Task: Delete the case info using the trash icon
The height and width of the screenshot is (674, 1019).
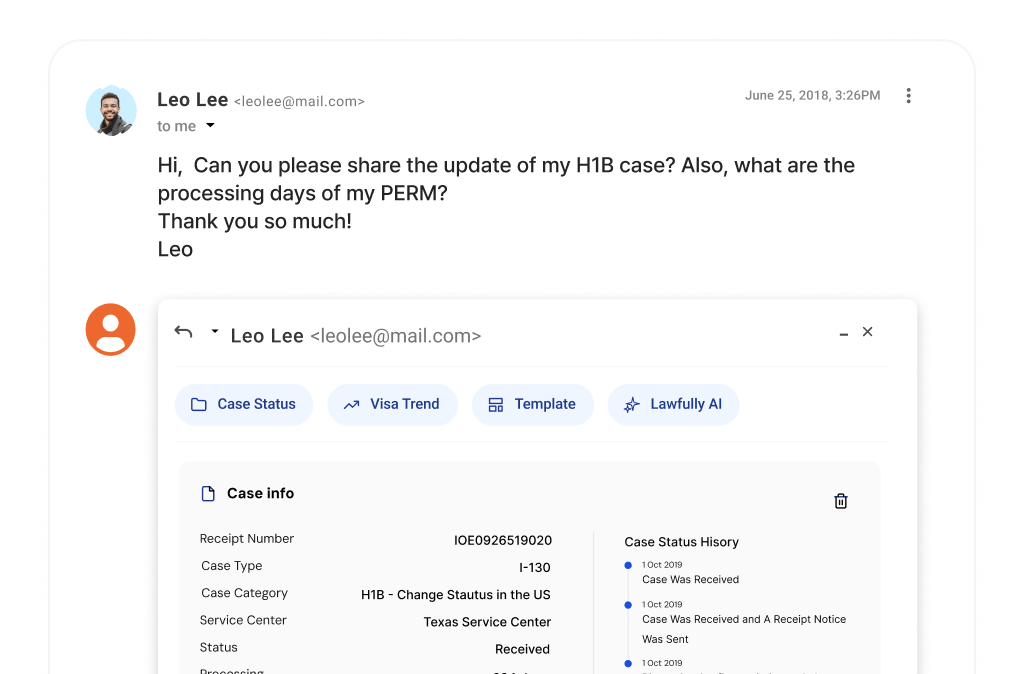Action: (x=840, y=500)
